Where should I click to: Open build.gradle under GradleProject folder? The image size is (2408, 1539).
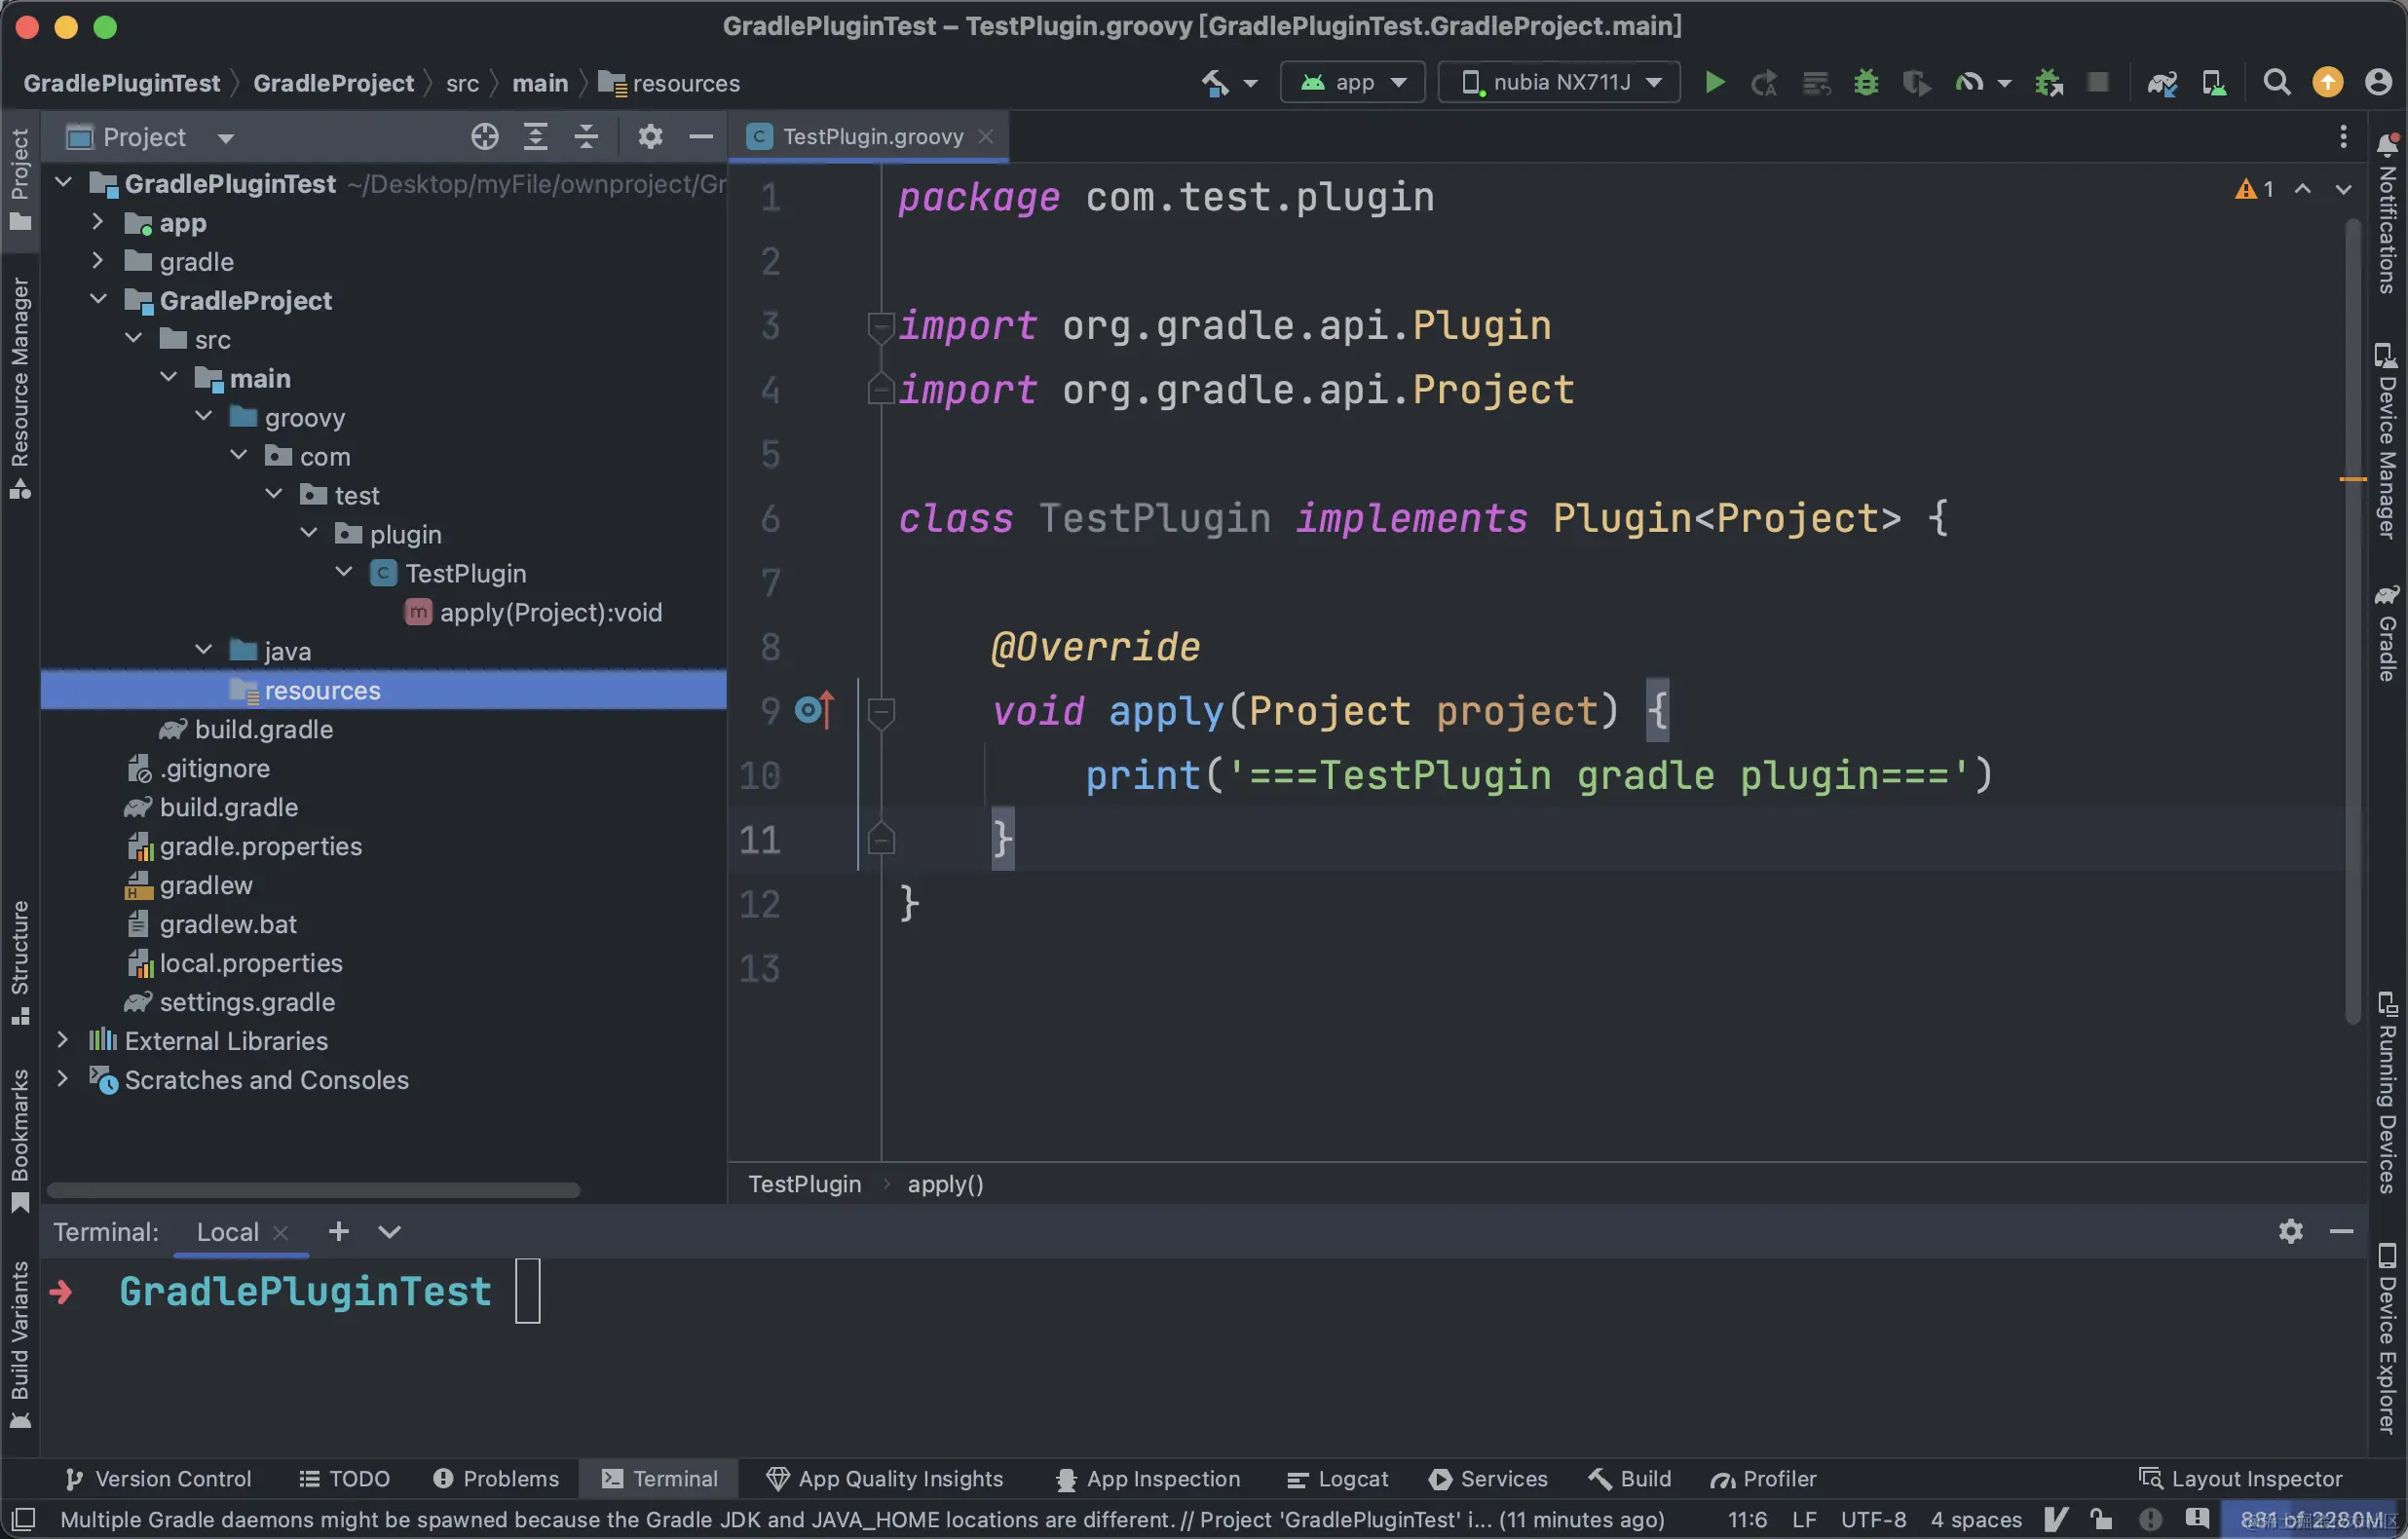coord(263,729)
